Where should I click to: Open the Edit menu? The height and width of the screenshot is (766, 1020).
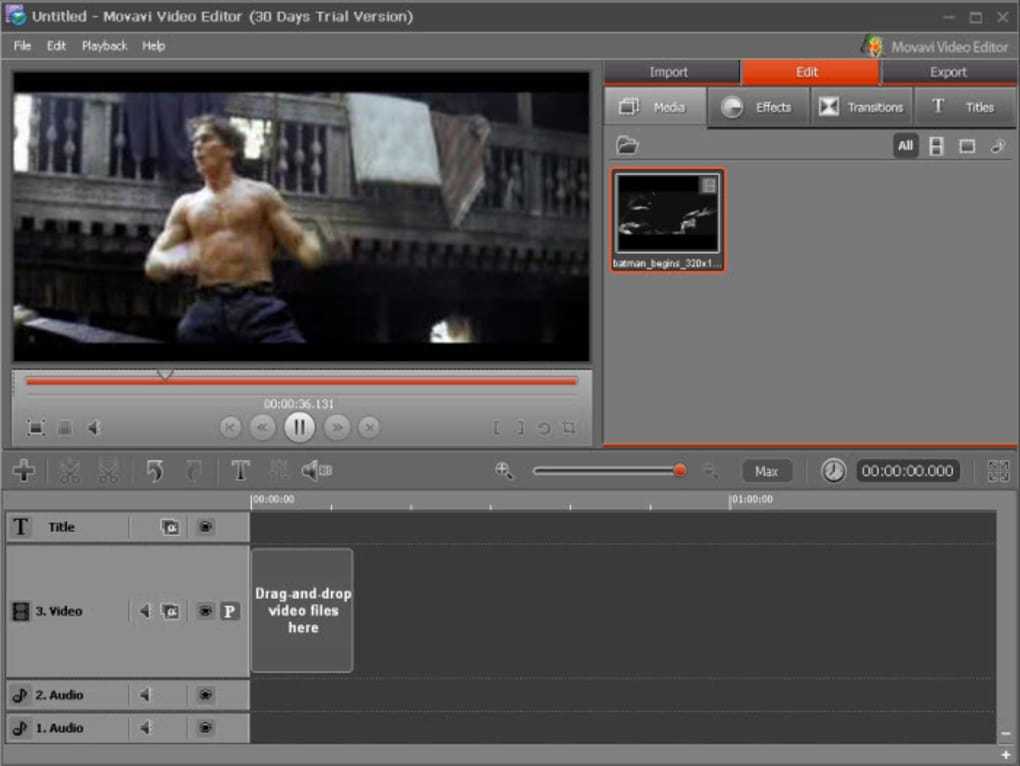[x=56, y=46]
